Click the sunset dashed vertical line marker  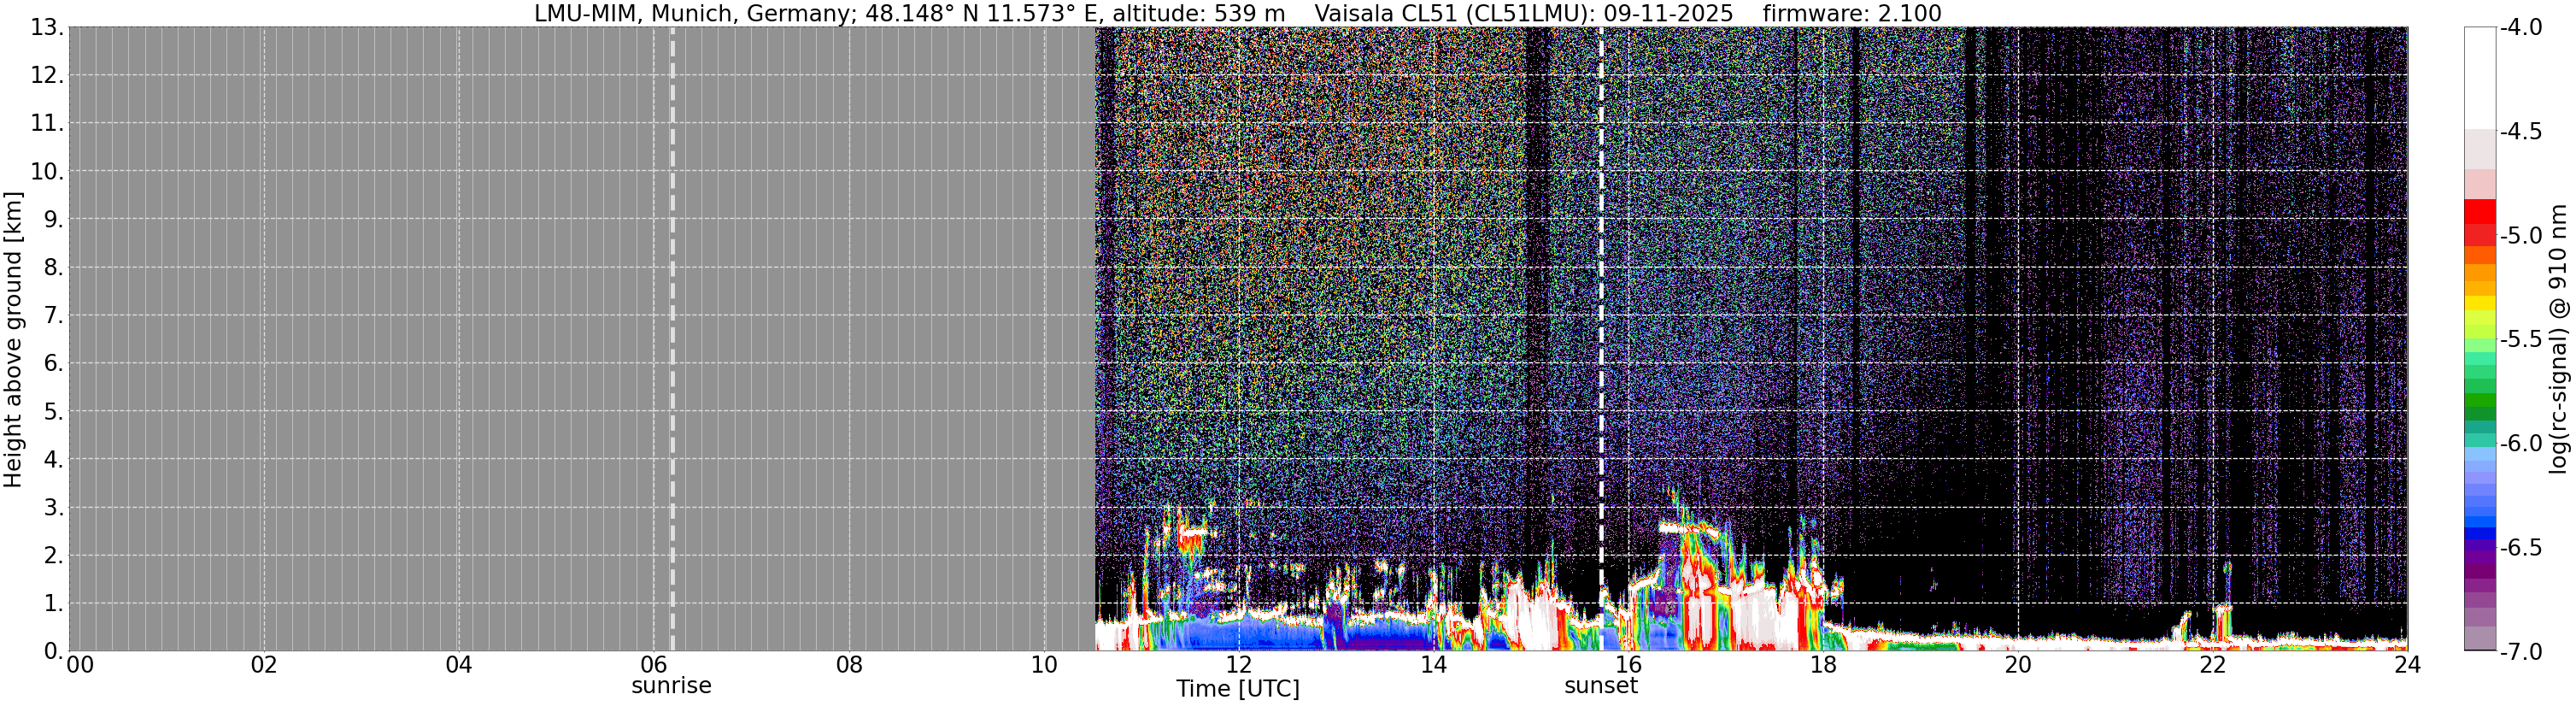coord(1601,339)
